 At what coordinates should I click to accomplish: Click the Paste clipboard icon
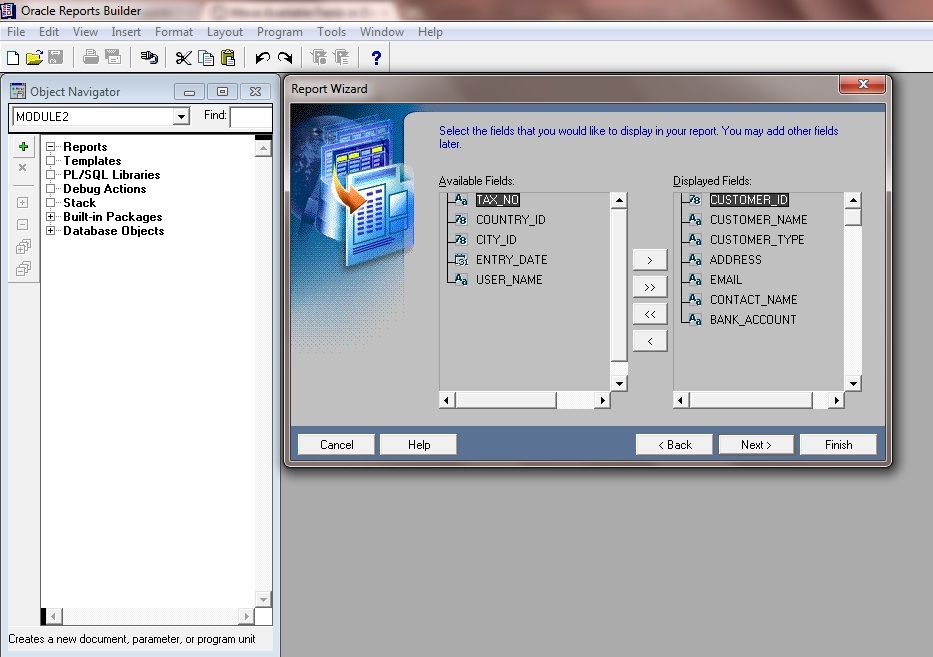pyautogui.click(x=228, y=58)
